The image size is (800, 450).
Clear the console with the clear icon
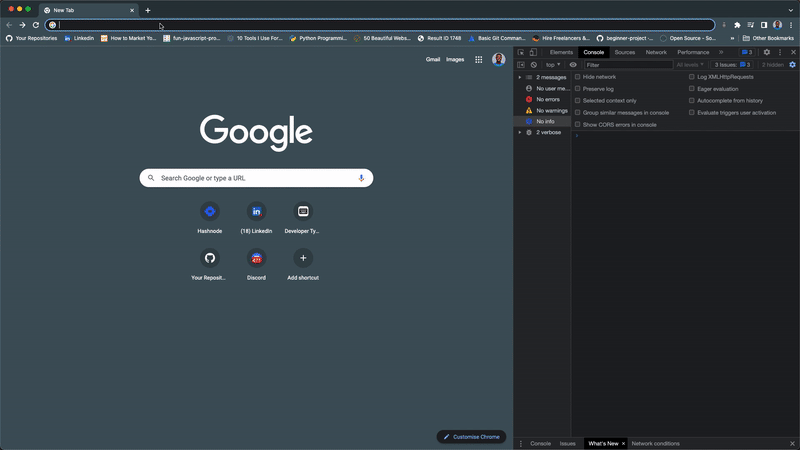click(534, 65)
